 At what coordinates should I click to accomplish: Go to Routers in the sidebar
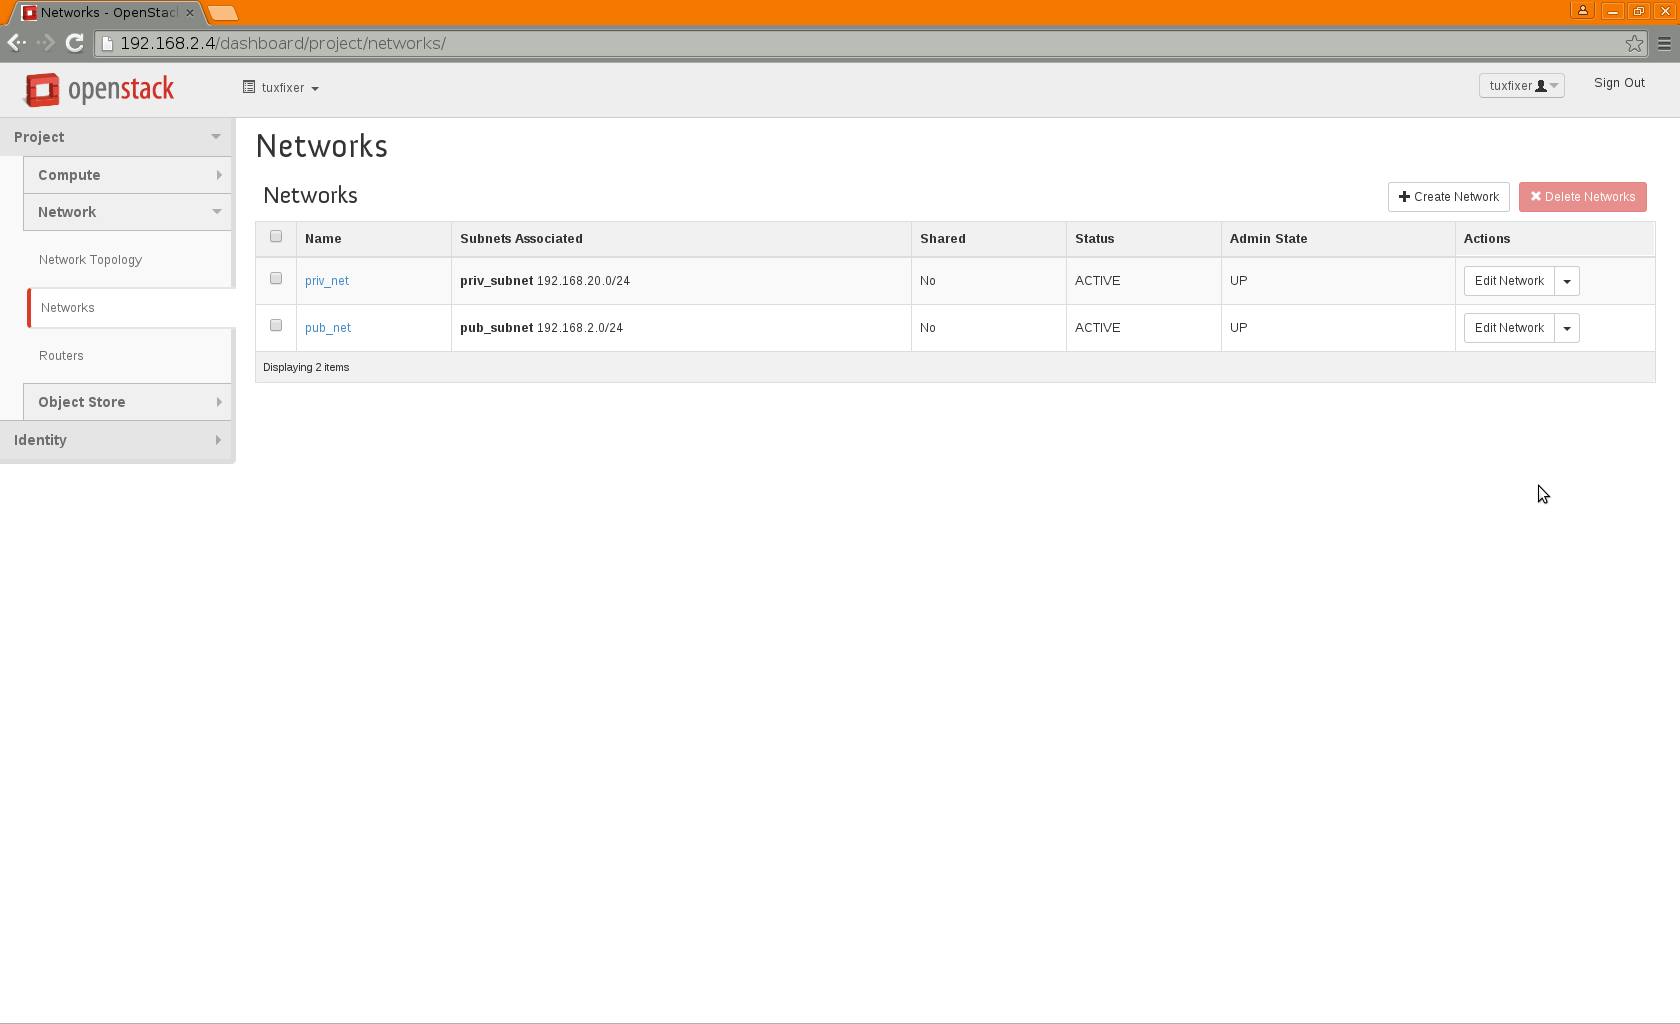click(x=61, y=356)
